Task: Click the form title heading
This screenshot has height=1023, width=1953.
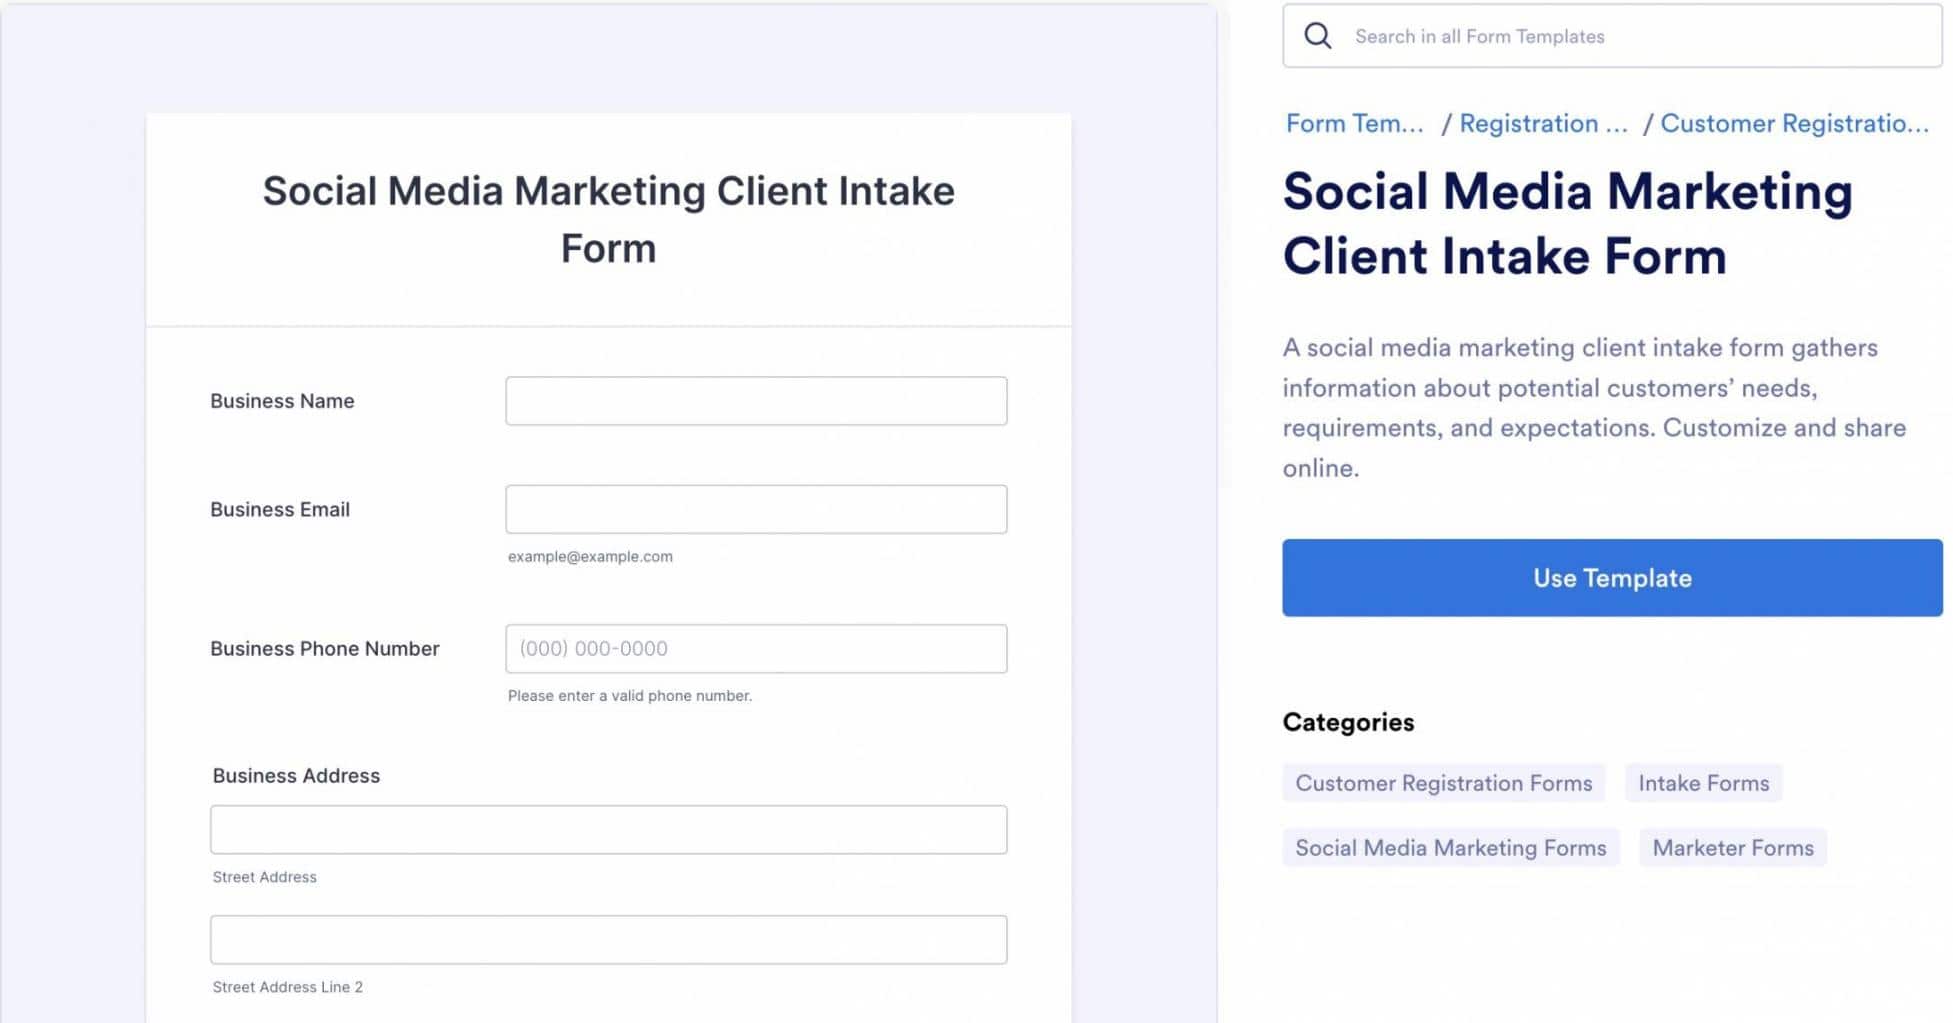Action: tap(608, 219)
